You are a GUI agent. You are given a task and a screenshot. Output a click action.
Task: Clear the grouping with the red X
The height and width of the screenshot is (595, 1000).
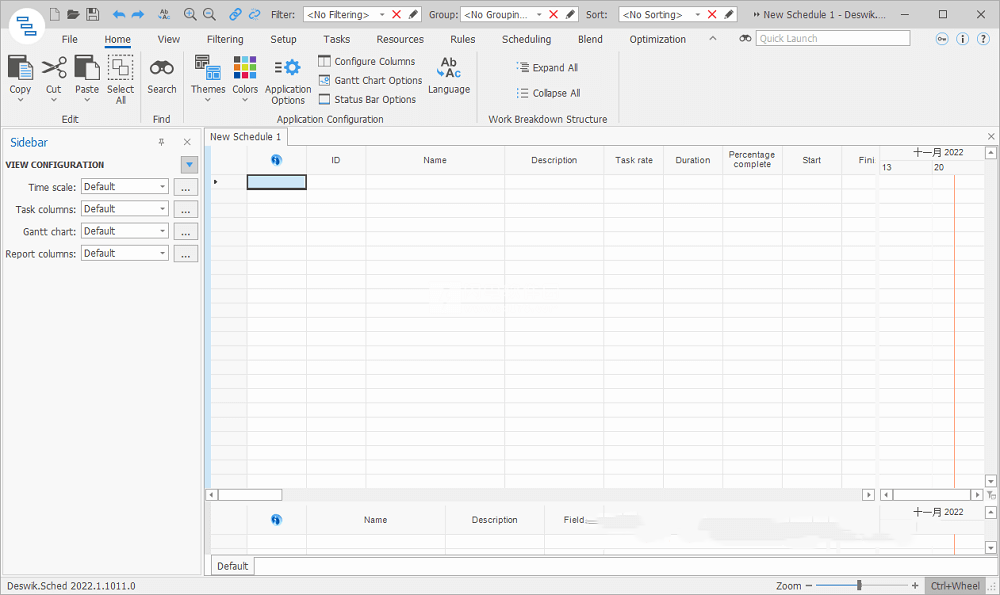(x=554, y=14)
